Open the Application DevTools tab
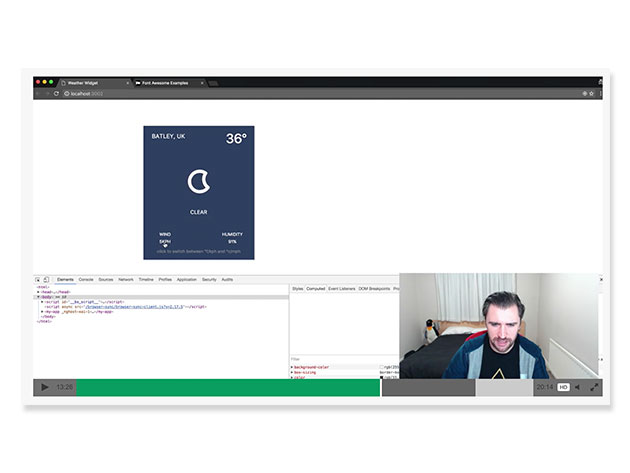Screen dimensions: 630x473 click(186, 279)
